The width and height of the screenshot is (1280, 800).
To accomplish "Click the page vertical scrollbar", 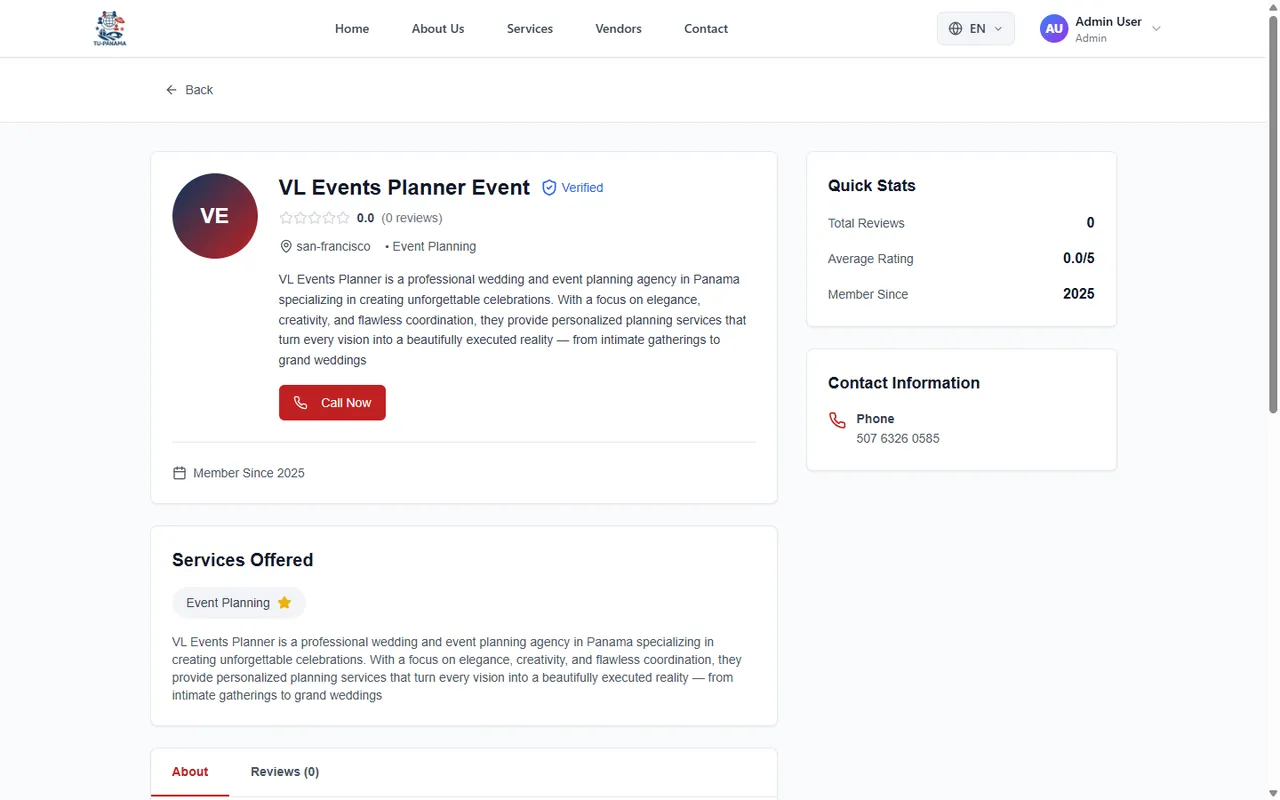I will [1273, 215].
